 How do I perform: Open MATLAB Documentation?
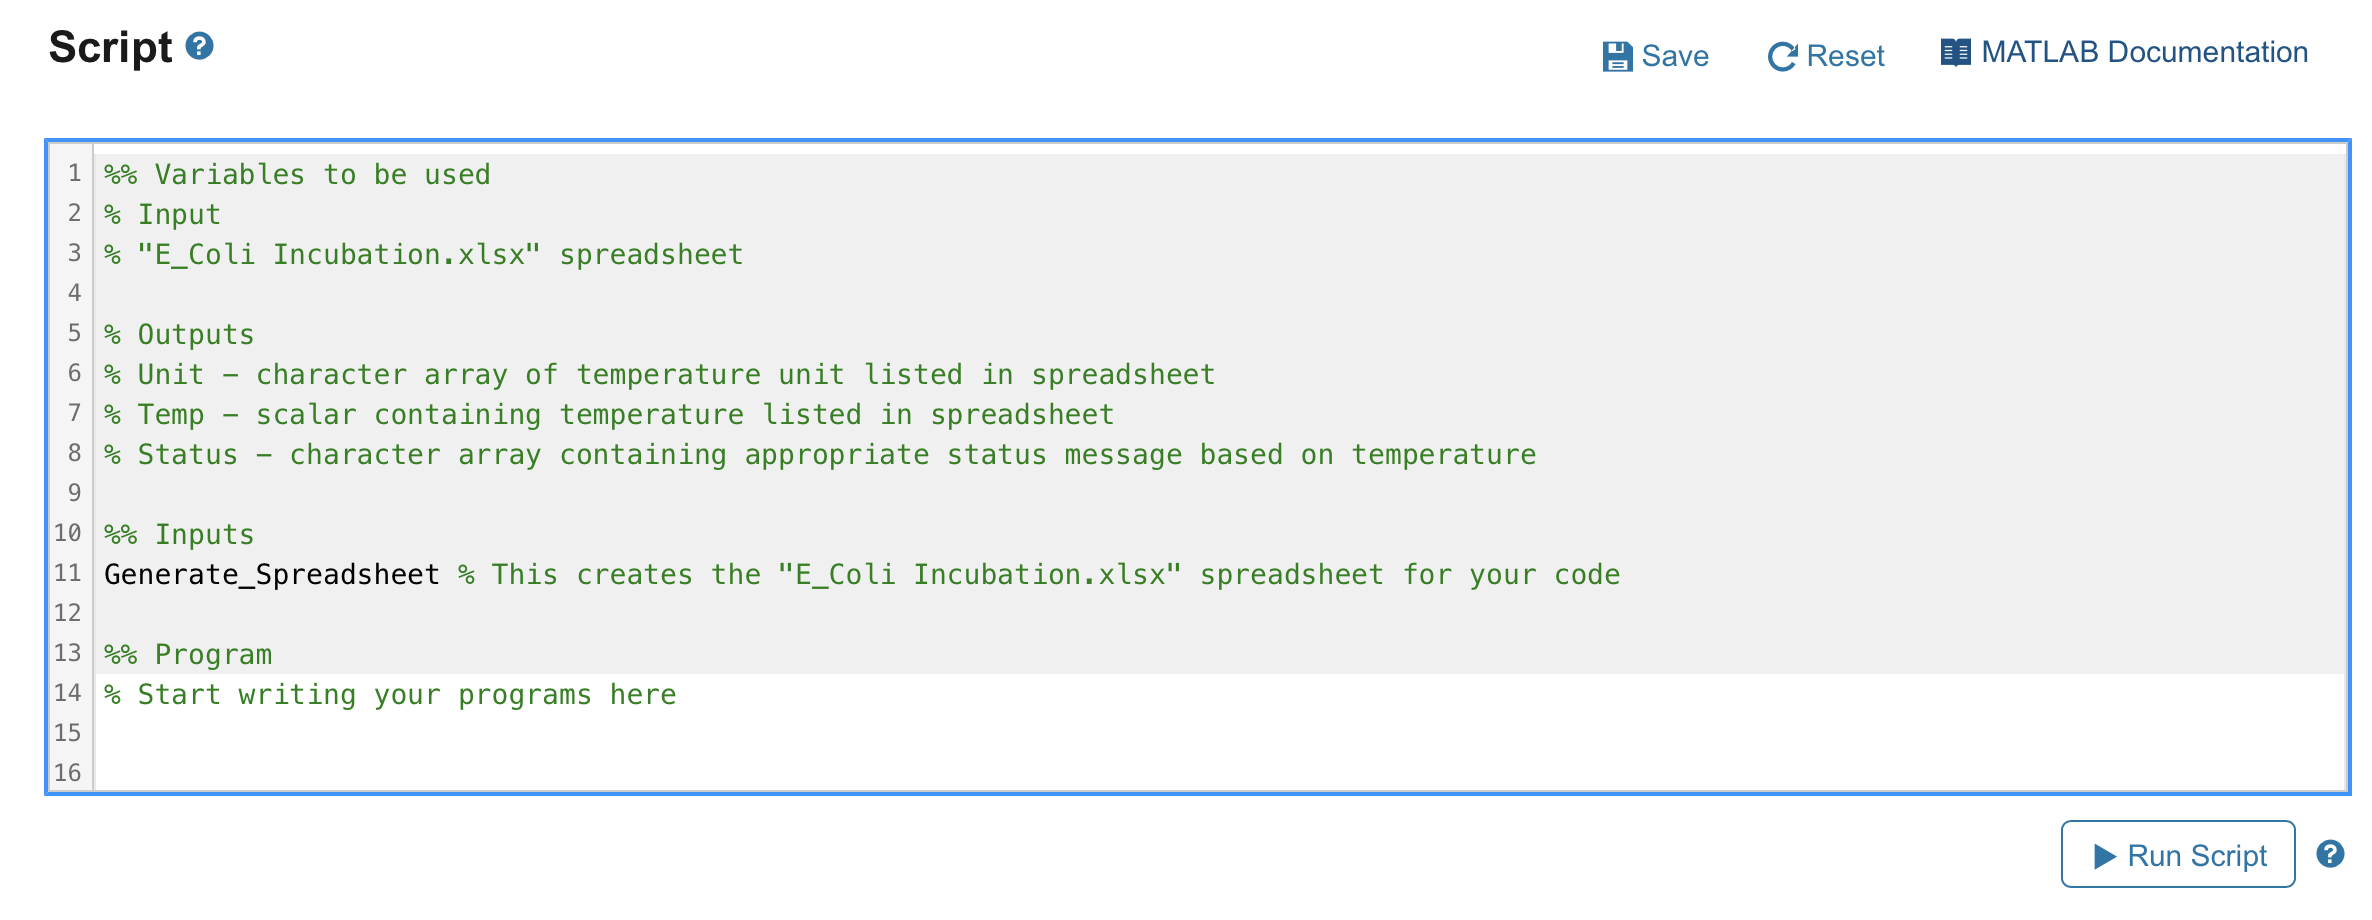pyautogui.click(x=2143, y=51)
